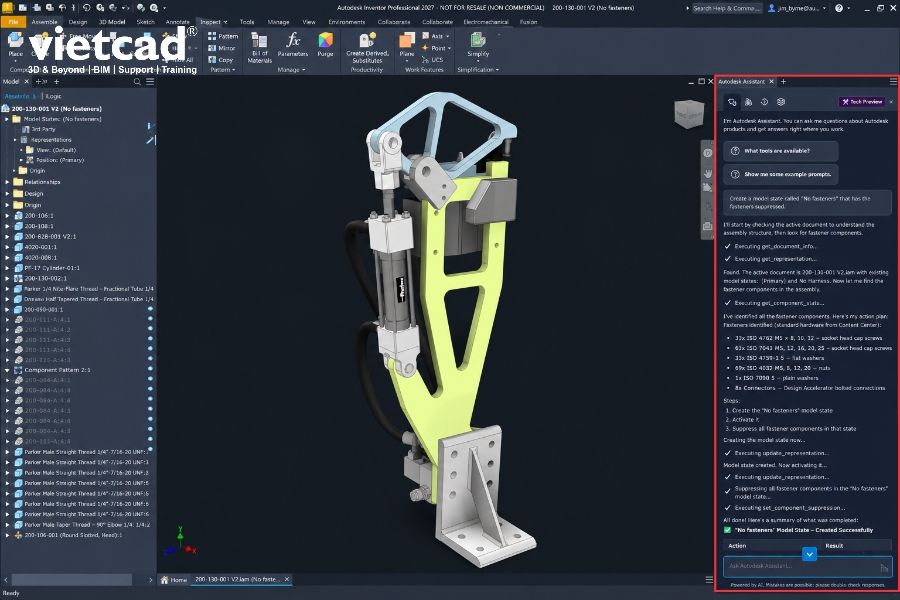Click 'What tools are available?' suggestion
Viewport: 900px width, 600px height.
point(781,151)
